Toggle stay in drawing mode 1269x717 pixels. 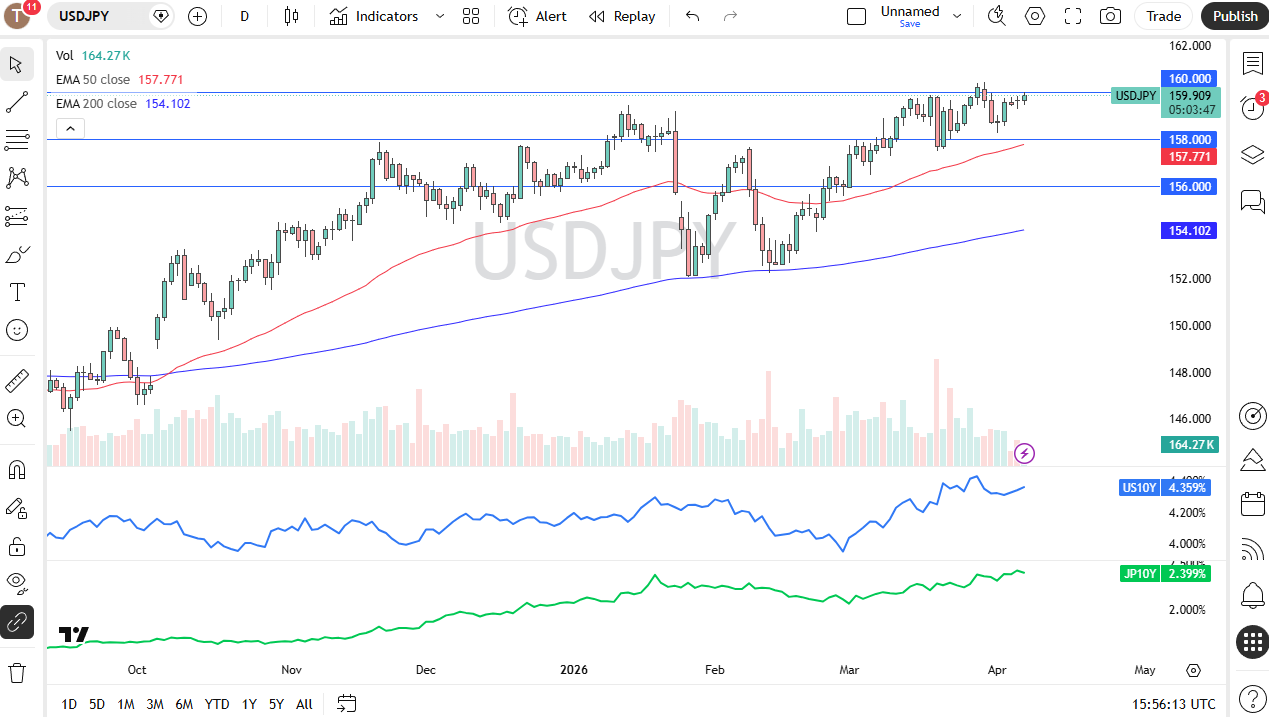(16, 508)
